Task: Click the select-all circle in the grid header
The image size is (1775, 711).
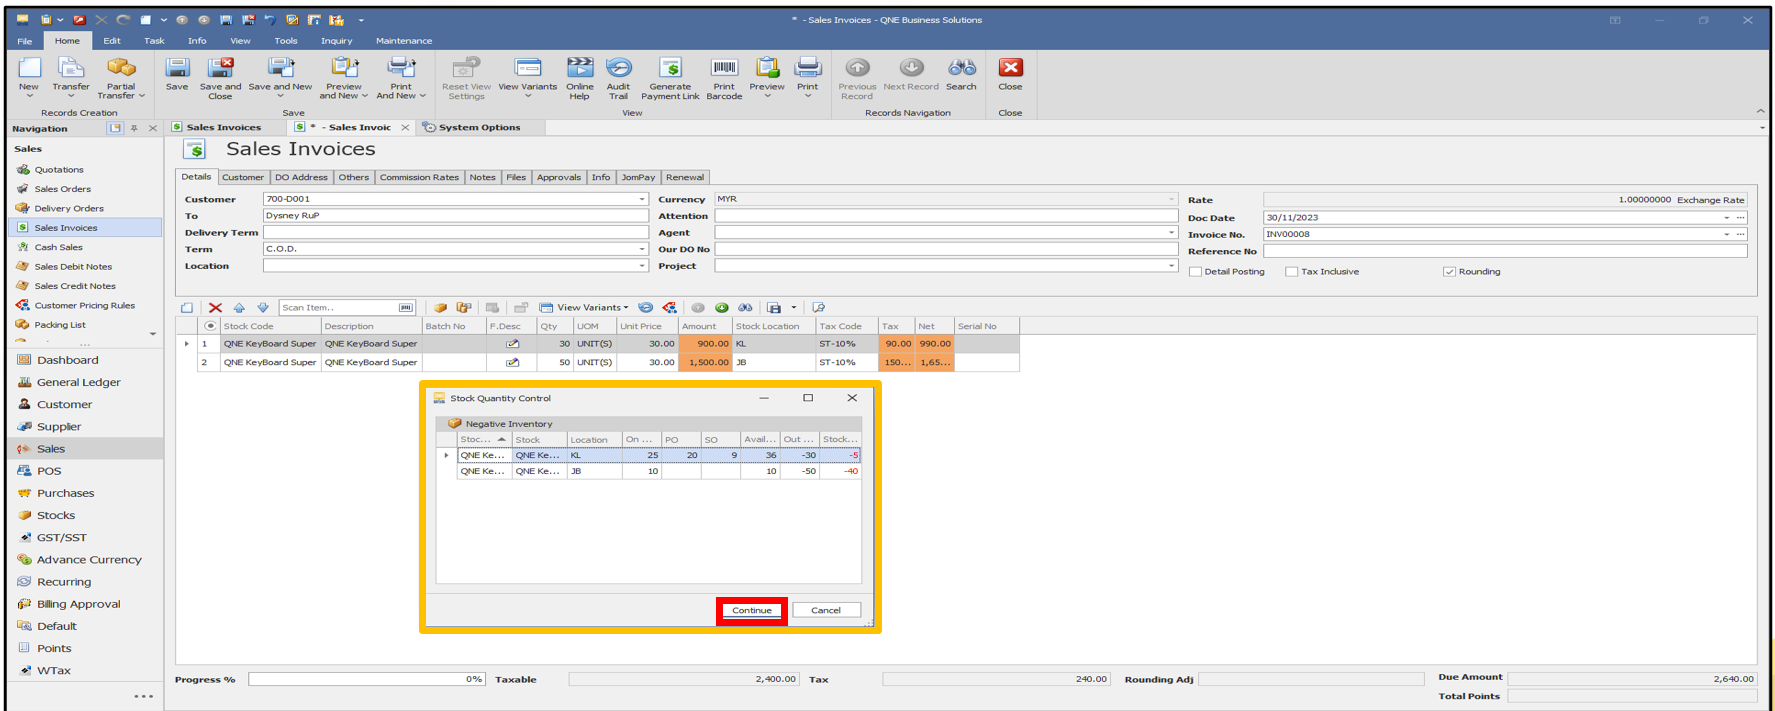Action: coord(210,326)
